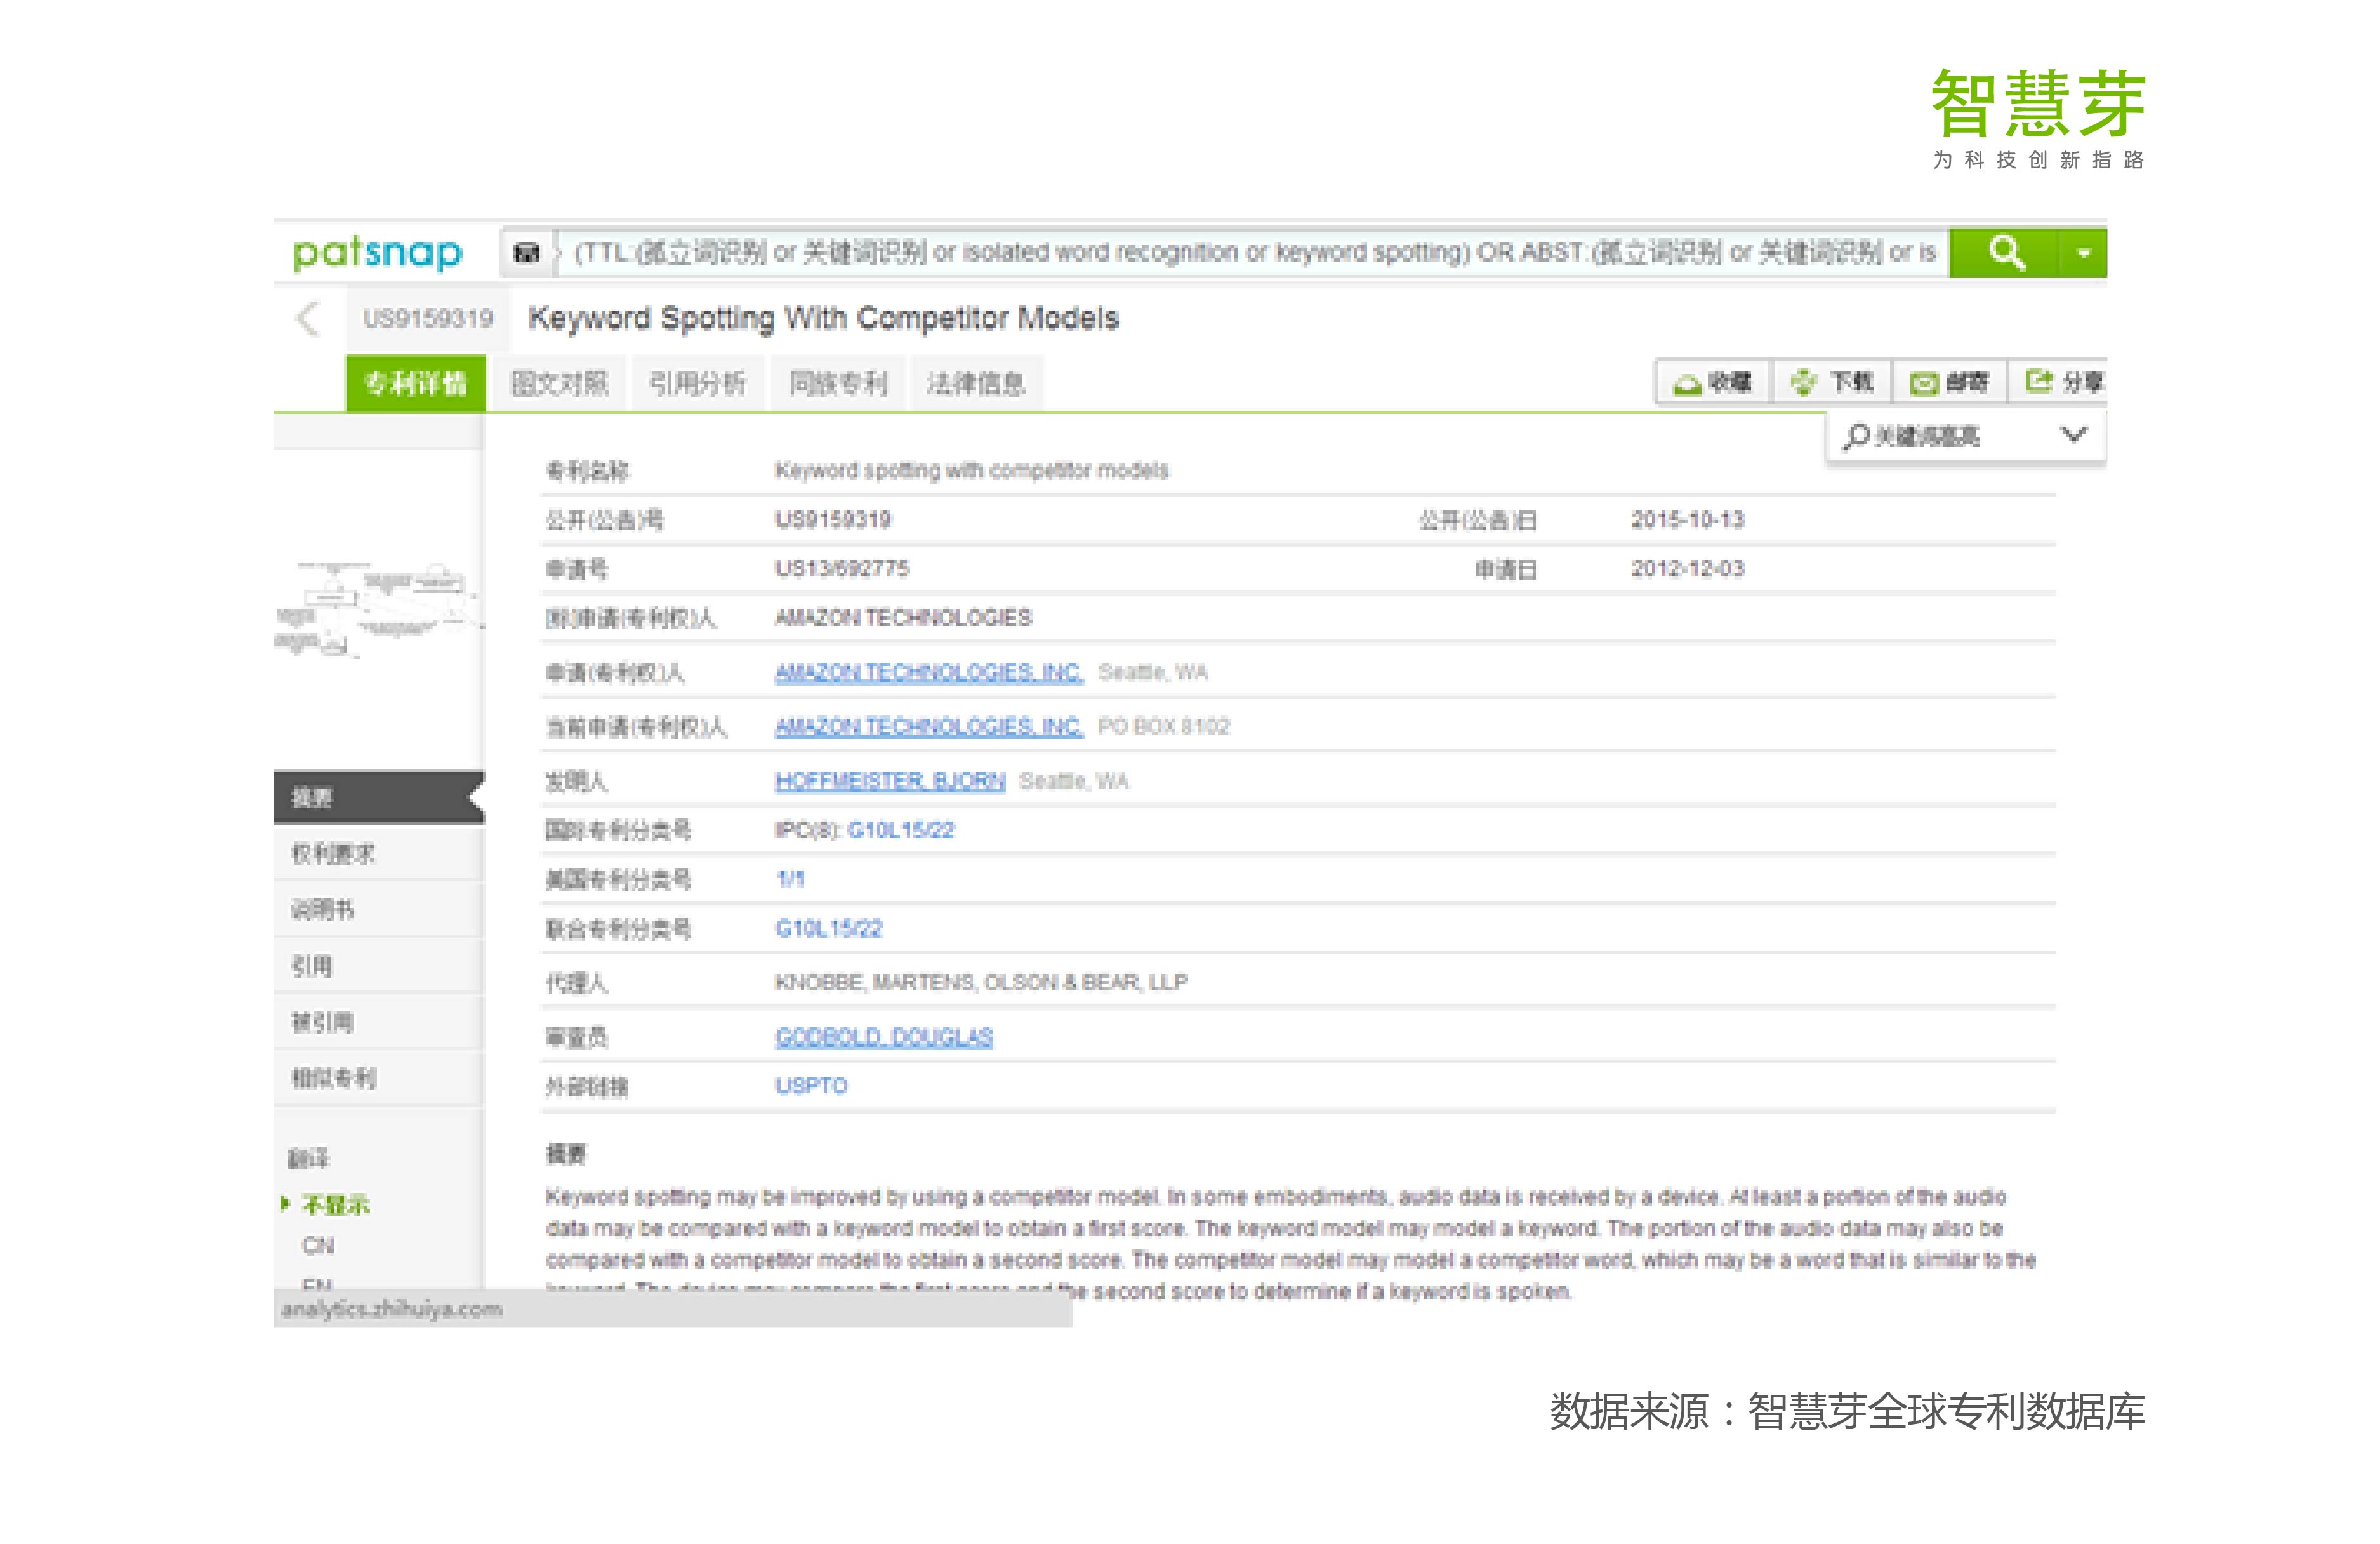Open inventor HOFFMEISTER, BJORN link
Screen dimensions: 2380x1544
(890, 781)
